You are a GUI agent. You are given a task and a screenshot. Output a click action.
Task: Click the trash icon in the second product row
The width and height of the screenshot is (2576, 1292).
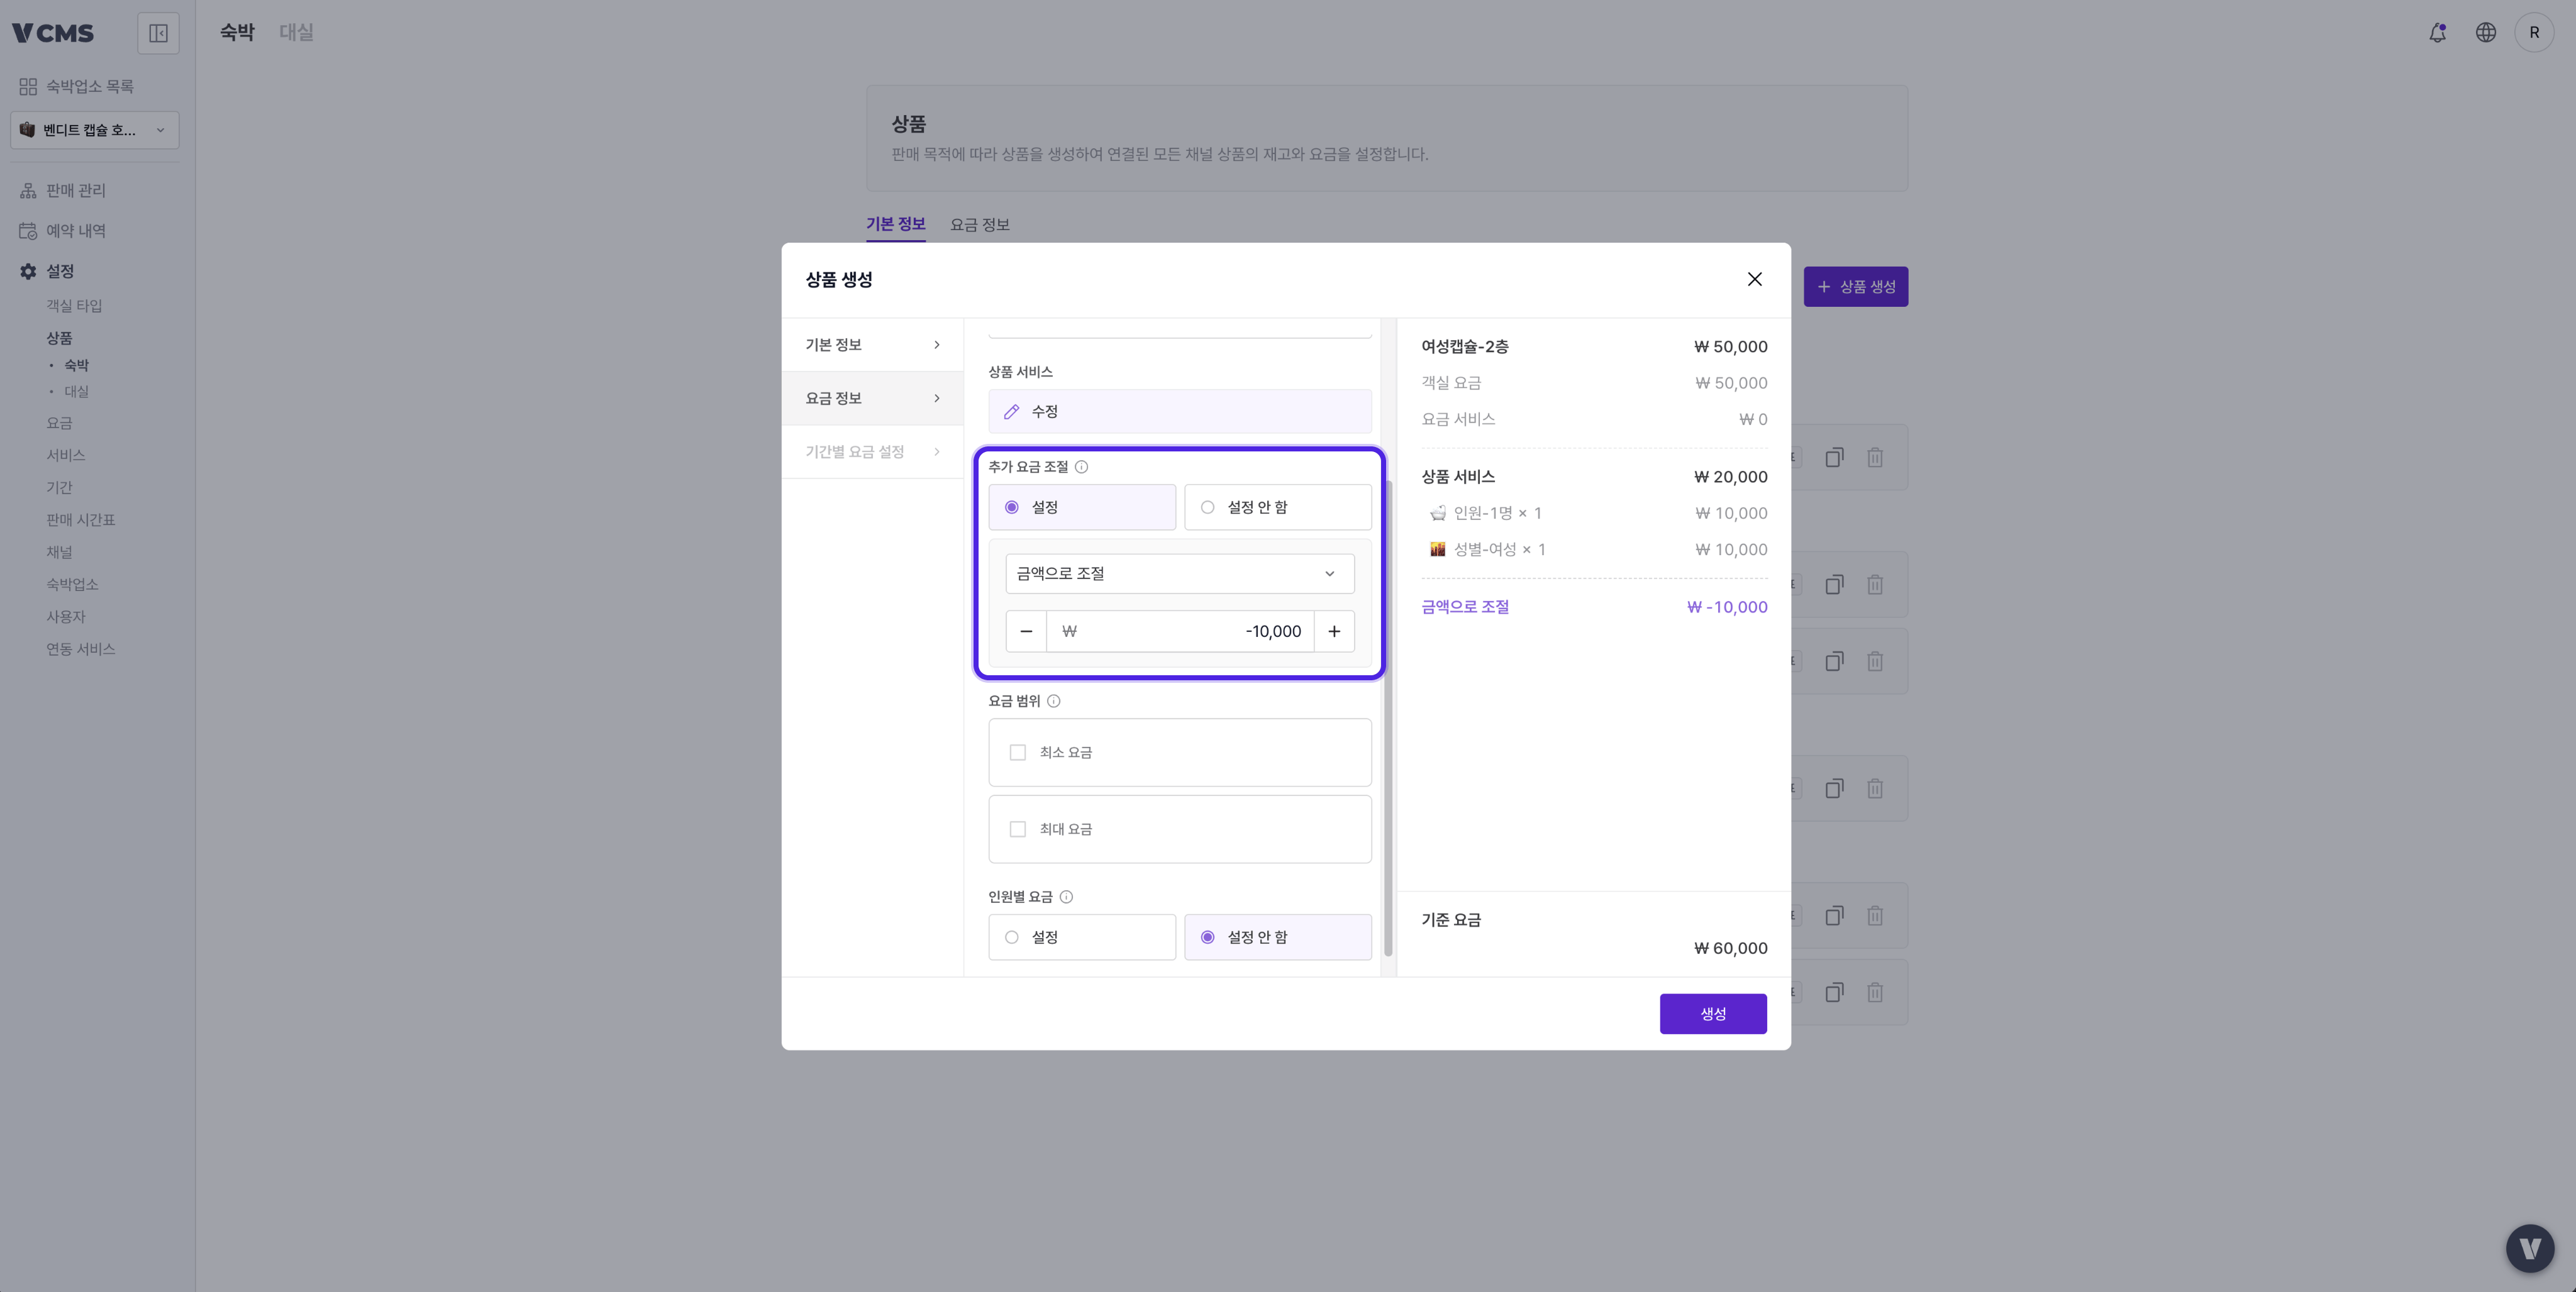pyautogui.click(x=1875, y=584)
